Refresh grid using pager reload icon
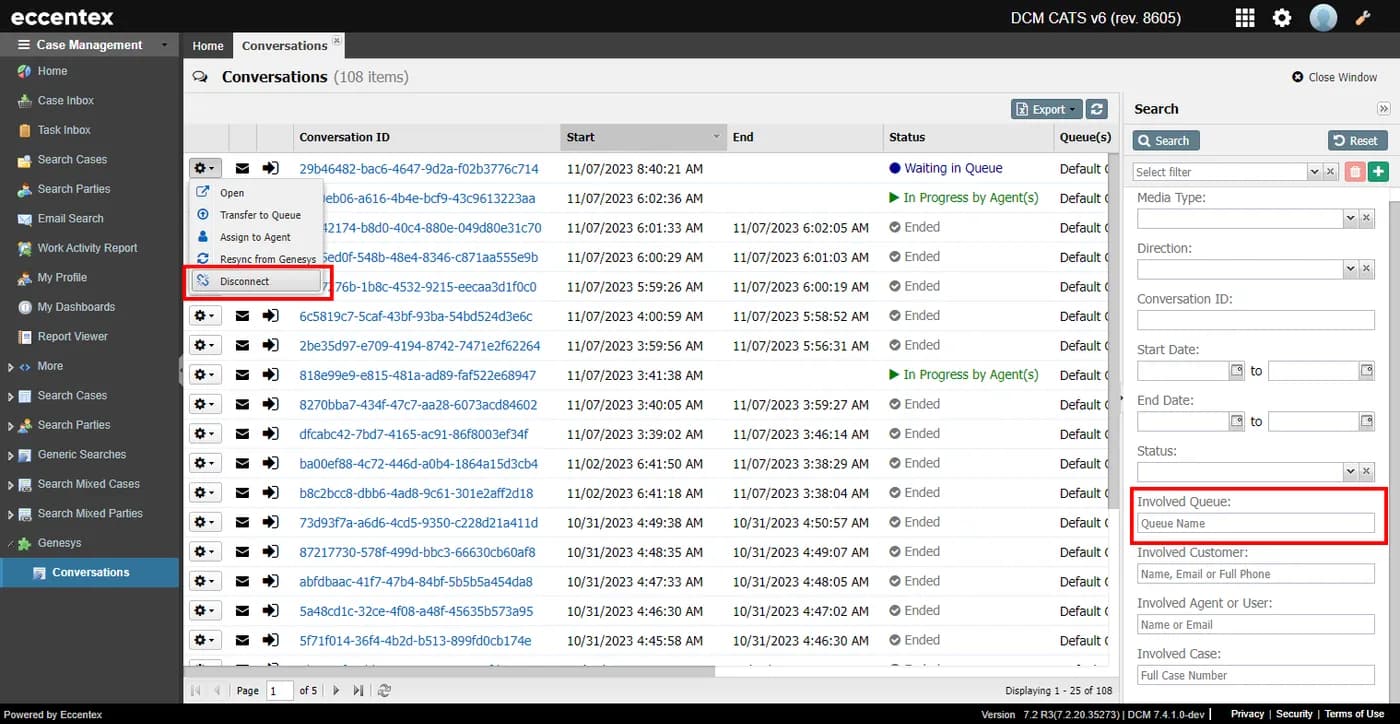 384,690
